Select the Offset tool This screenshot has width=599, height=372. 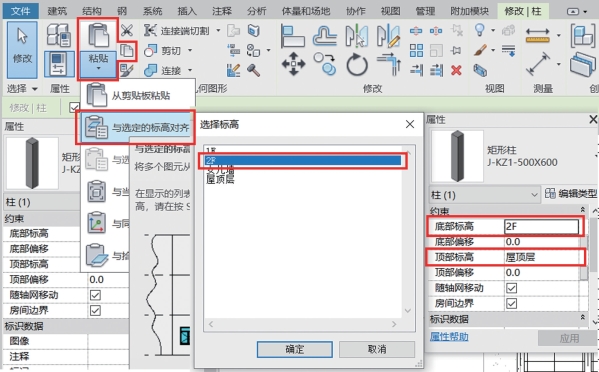pyautogui.click(x=325, y=36)
